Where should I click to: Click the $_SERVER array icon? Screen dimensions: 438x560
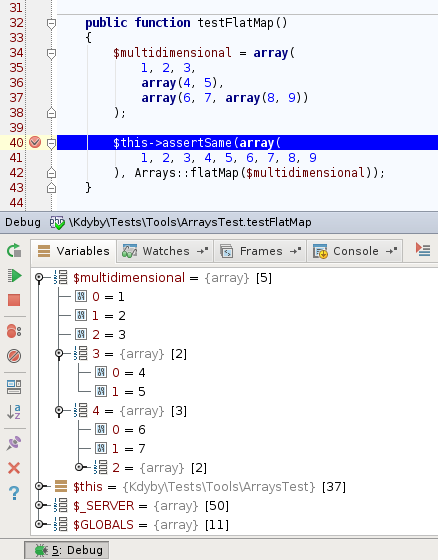pyautogui.click(x=60, y=505)
